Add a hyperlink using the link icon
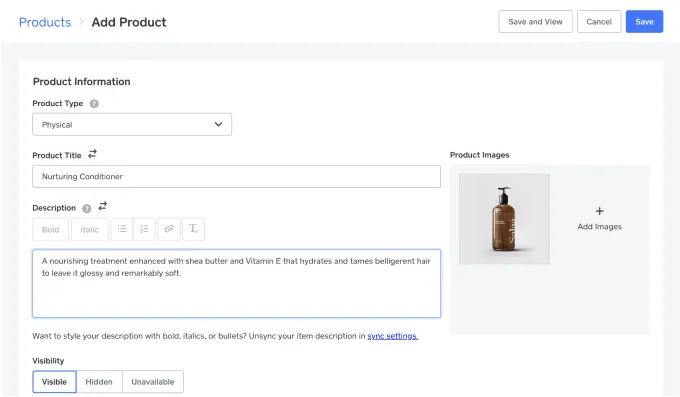Image resolution: width=680 pixels, height=397 pixels. tap(169, 229)
